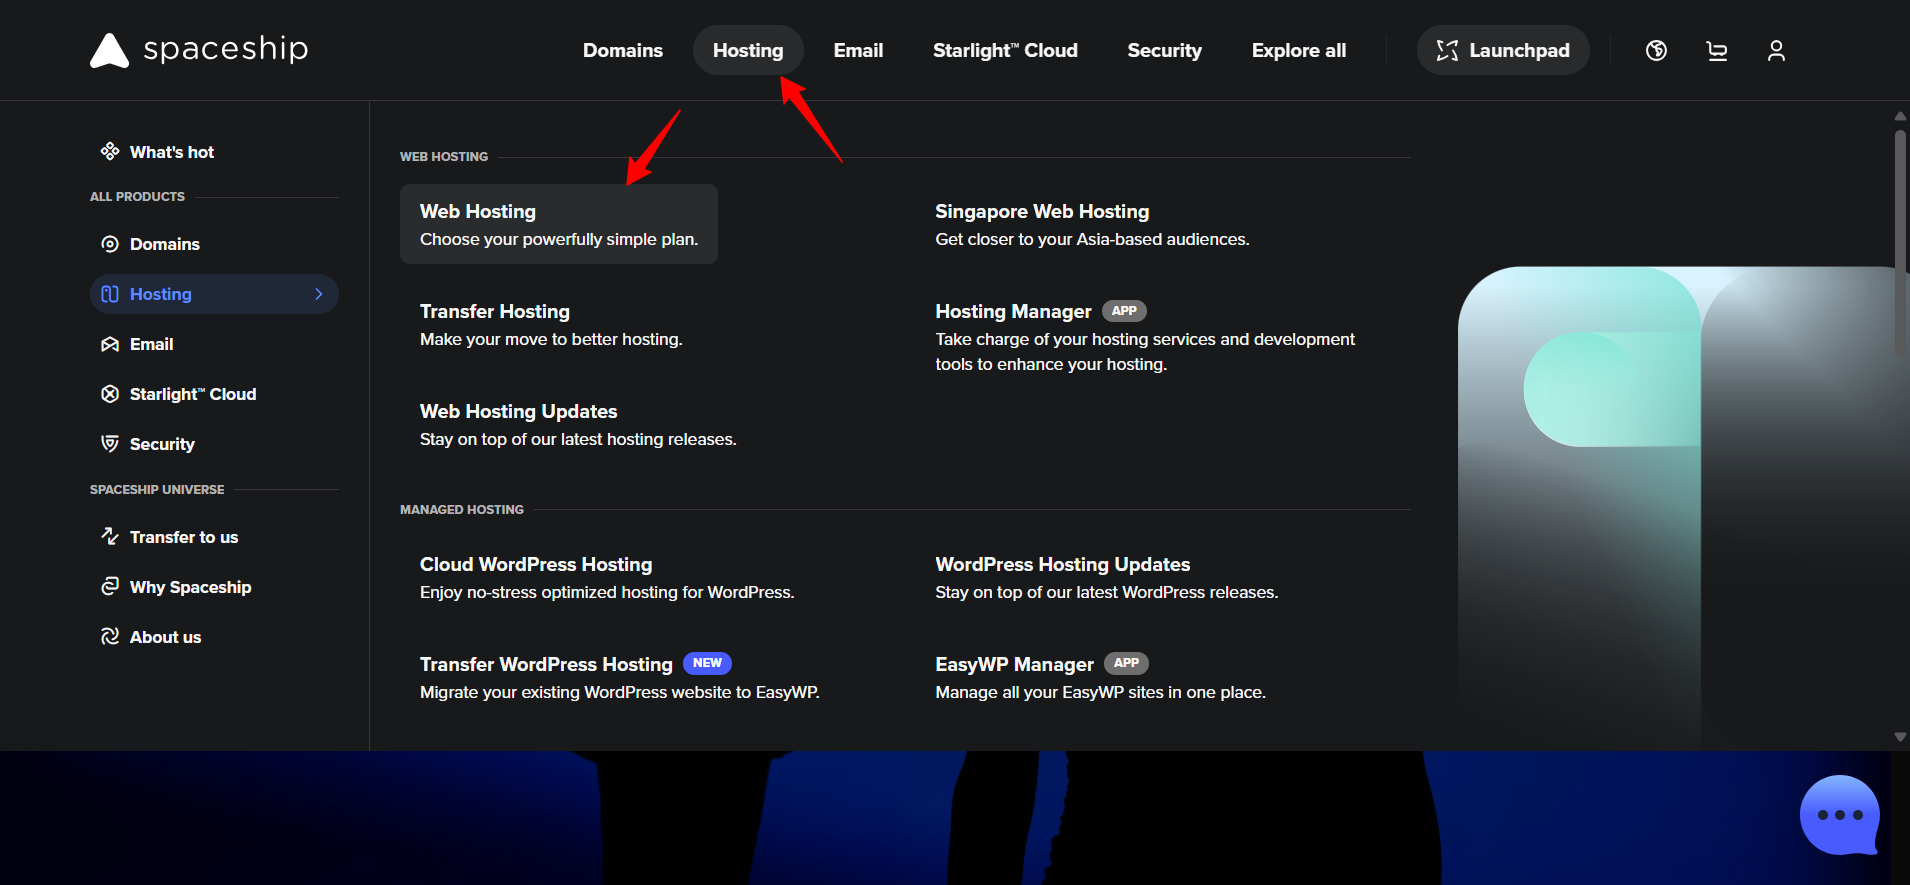Select What's hot in sidebar
The height and width of the screenshot is (885, 1910).
click(214, 151)
